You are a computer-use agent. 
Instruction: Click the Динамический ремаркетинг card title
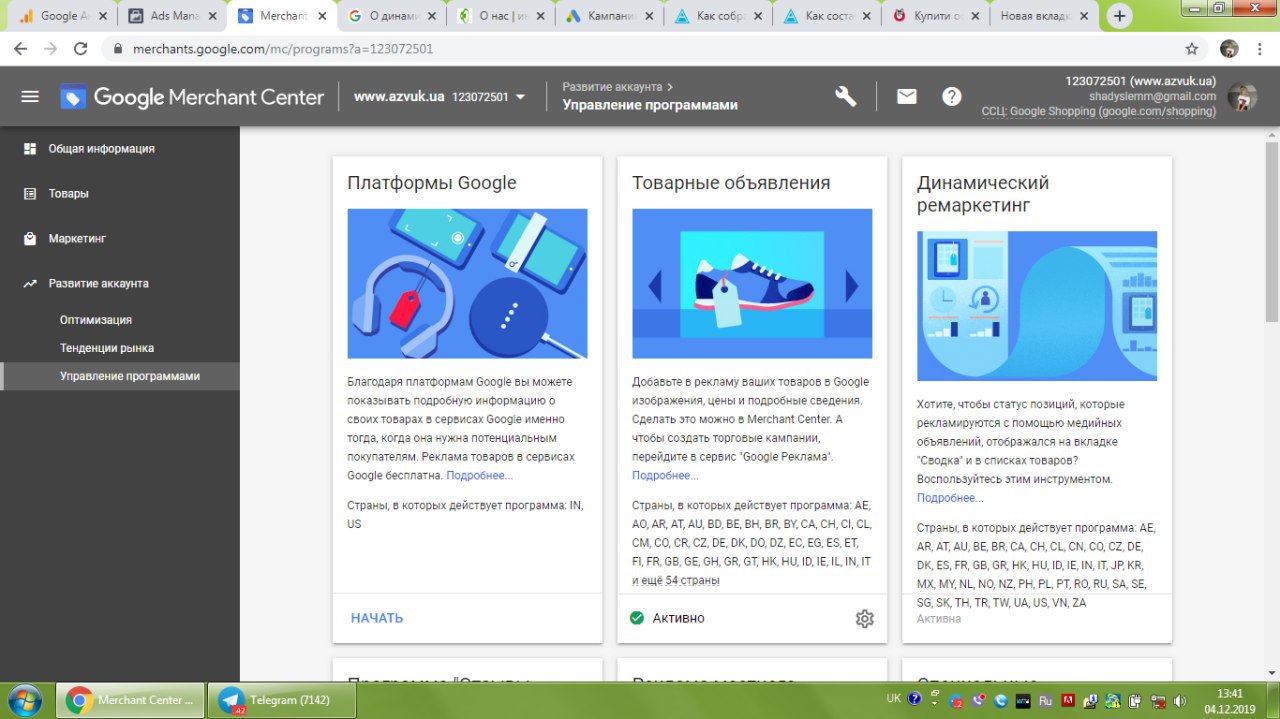[x=983, y=194]
